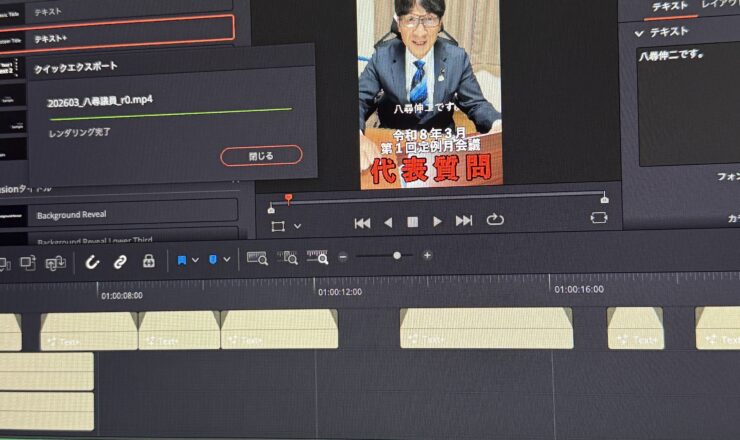Jump to the last frame
The height and width of the screenshot is (440, 740).
464,221
